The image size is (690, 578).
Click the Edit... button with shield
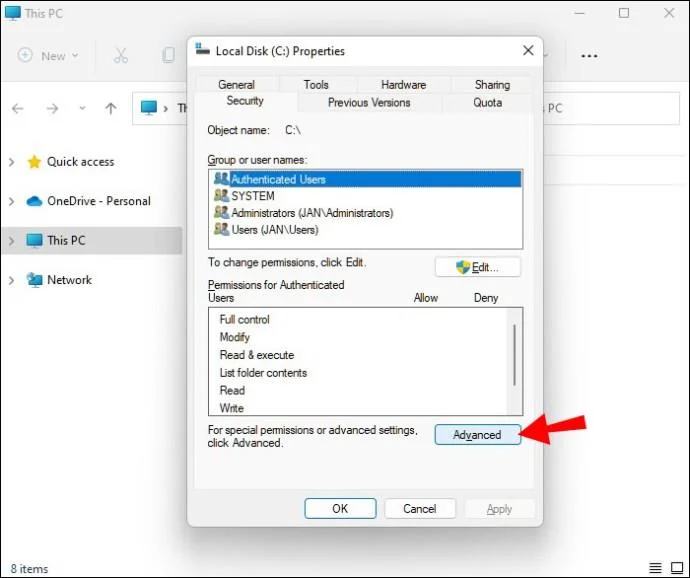477,267
